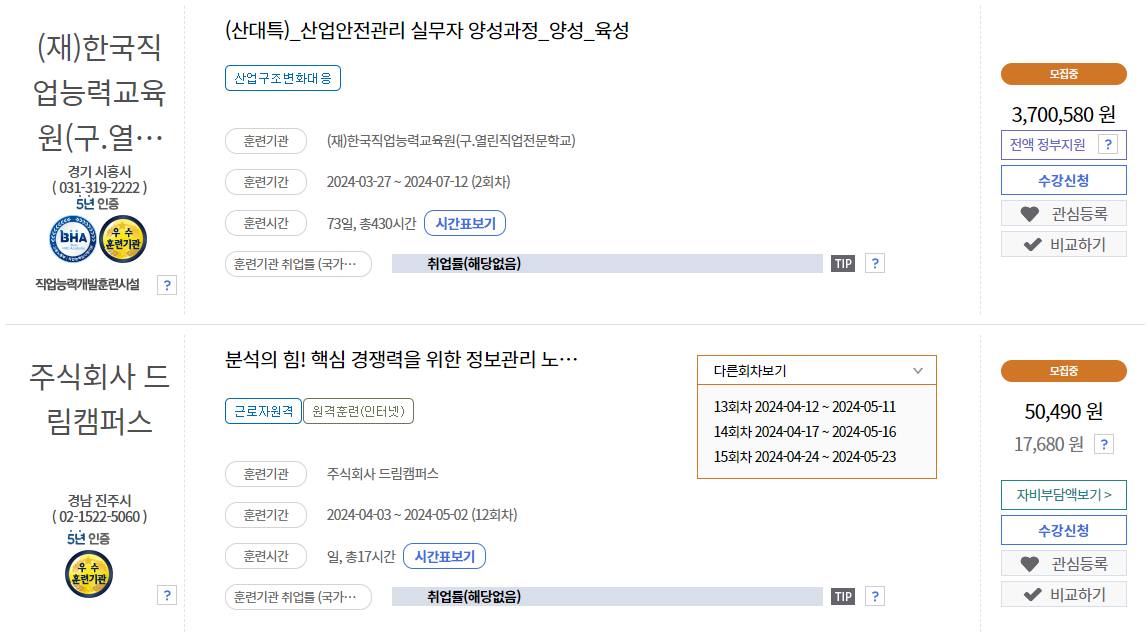This screenshot has height=633, width=1148.
Task: Click the 우수훈련기관 gold badge for 드림캠퍼스
Action: (90, 574)
